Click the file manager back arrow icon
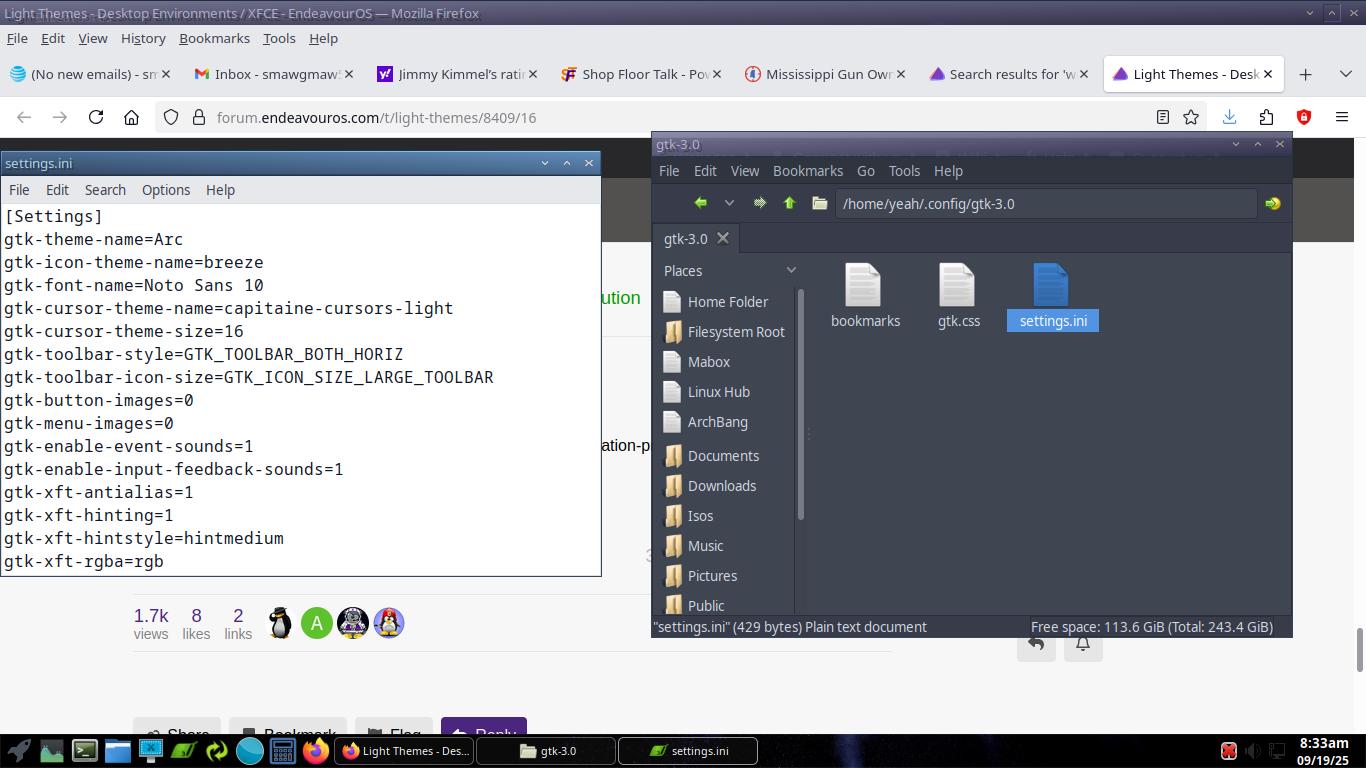The width and height of the screenshot is (1366, 768). [700, 203]
